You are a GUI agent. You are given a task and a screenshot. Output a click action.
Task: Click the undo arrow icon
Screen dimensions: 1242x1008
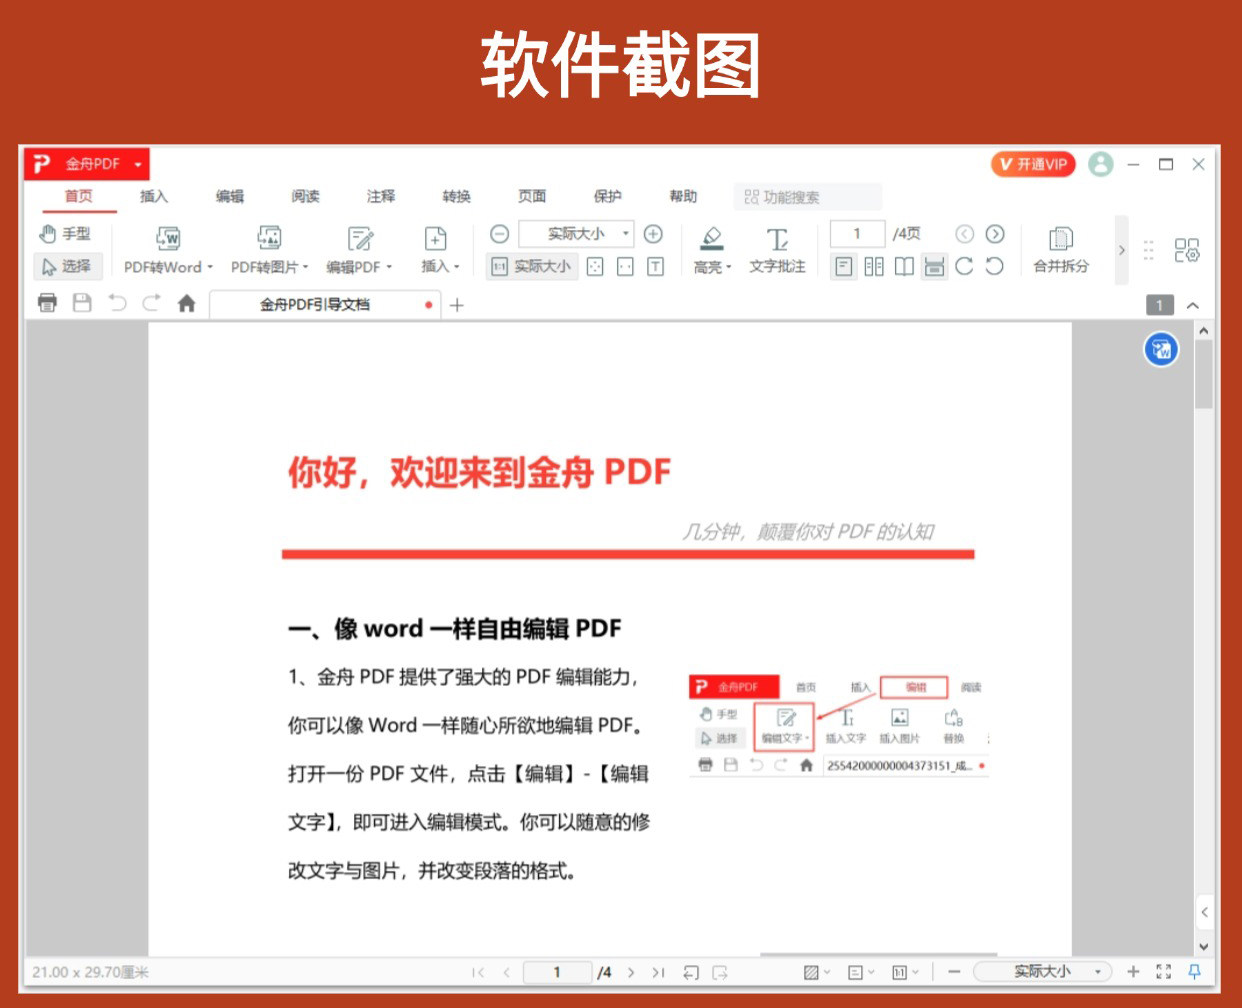click(x=117, y=303)
